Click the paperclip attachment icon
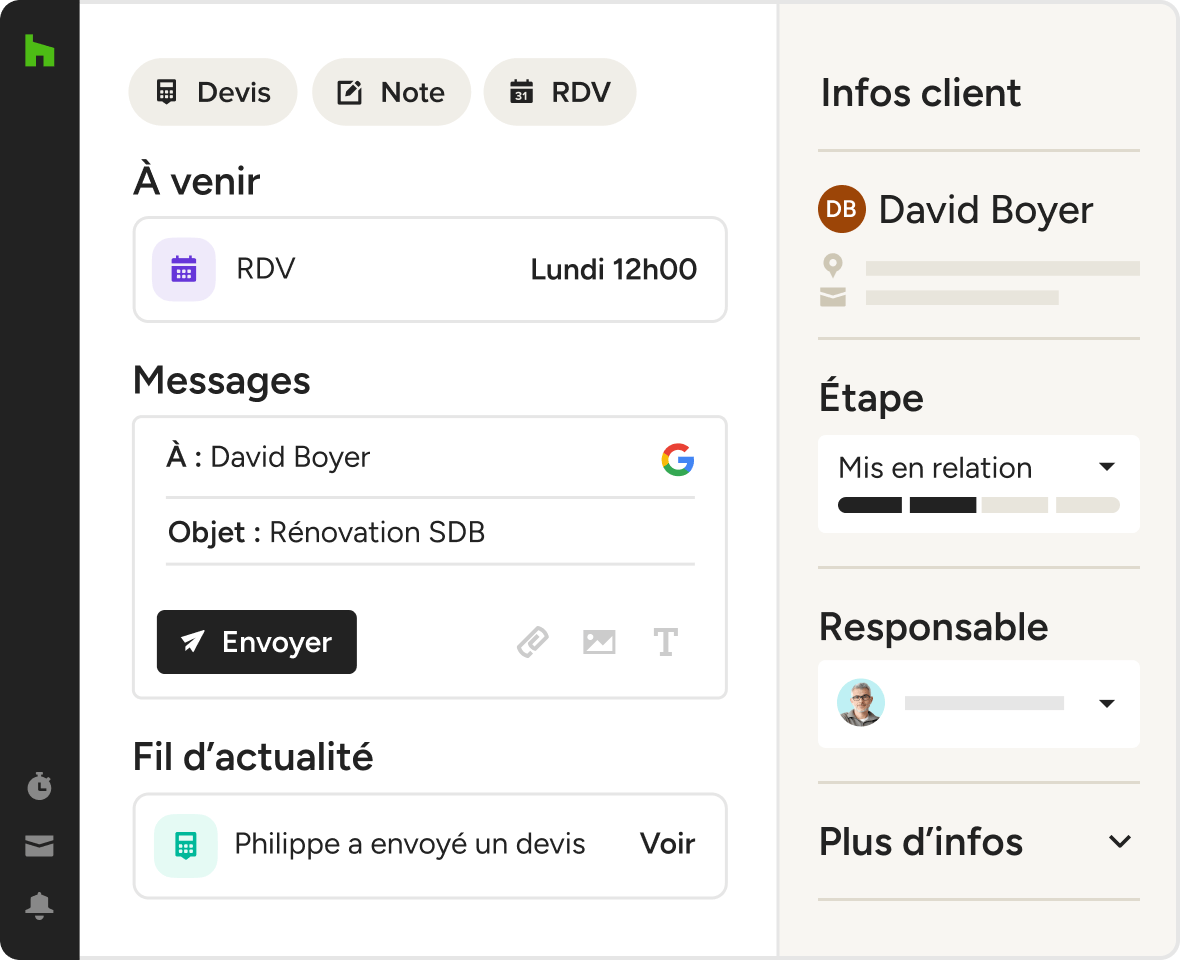 point(533,642)
